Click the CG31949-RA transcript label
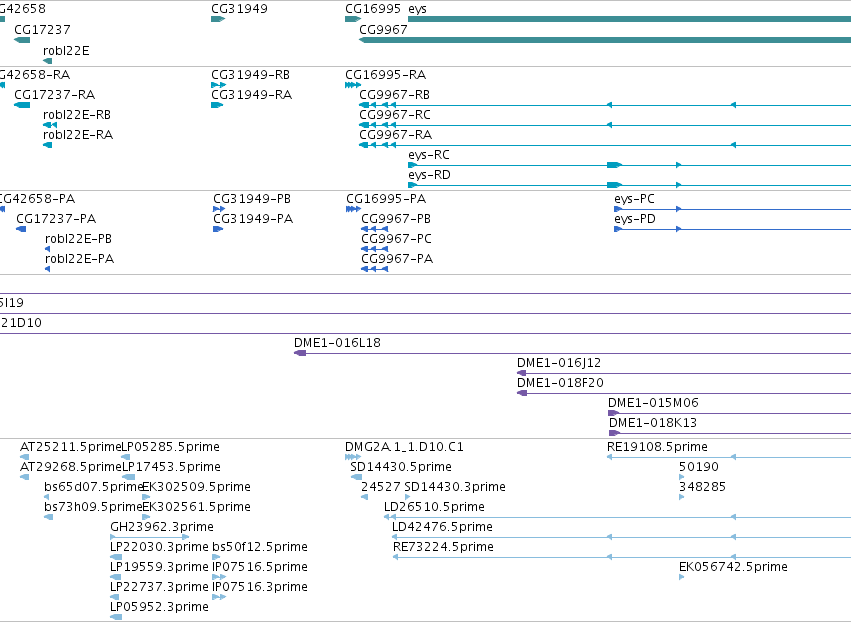The height and width of the screenshot is (622, 851). click(252, 95)
